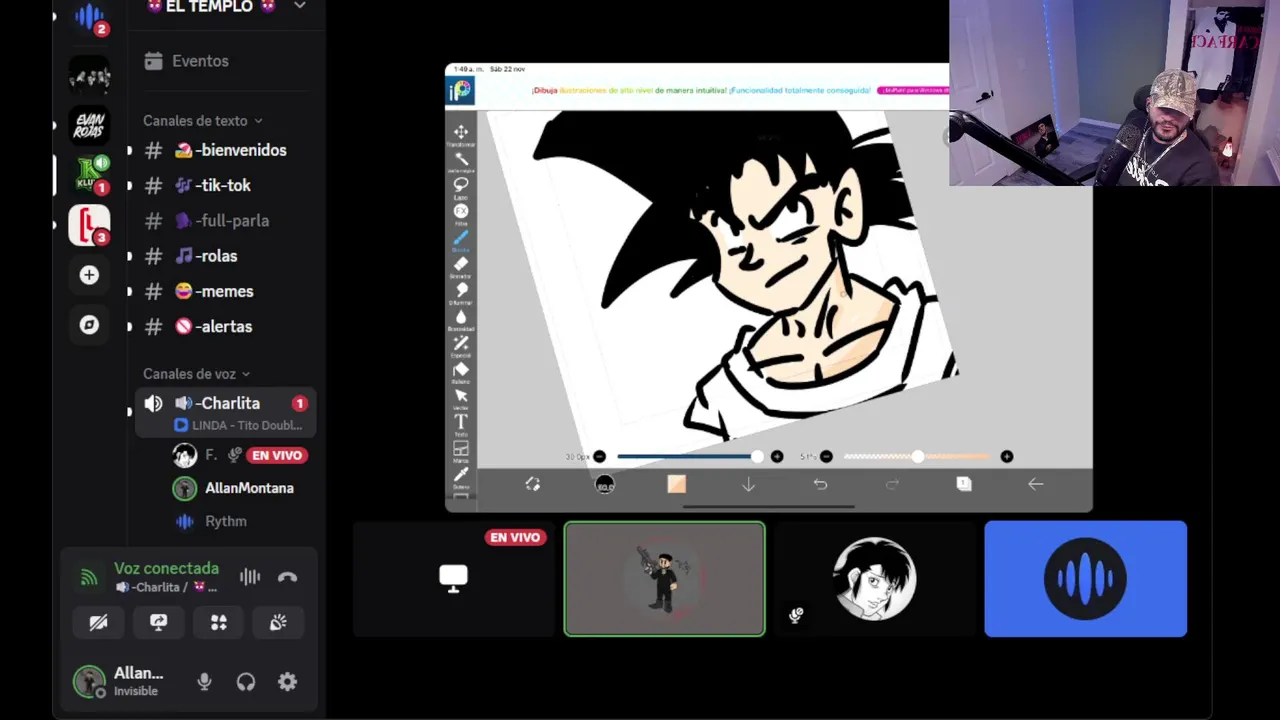
Task: Select the Relleno bucket fill tool
Action: [x=461, y=371]
